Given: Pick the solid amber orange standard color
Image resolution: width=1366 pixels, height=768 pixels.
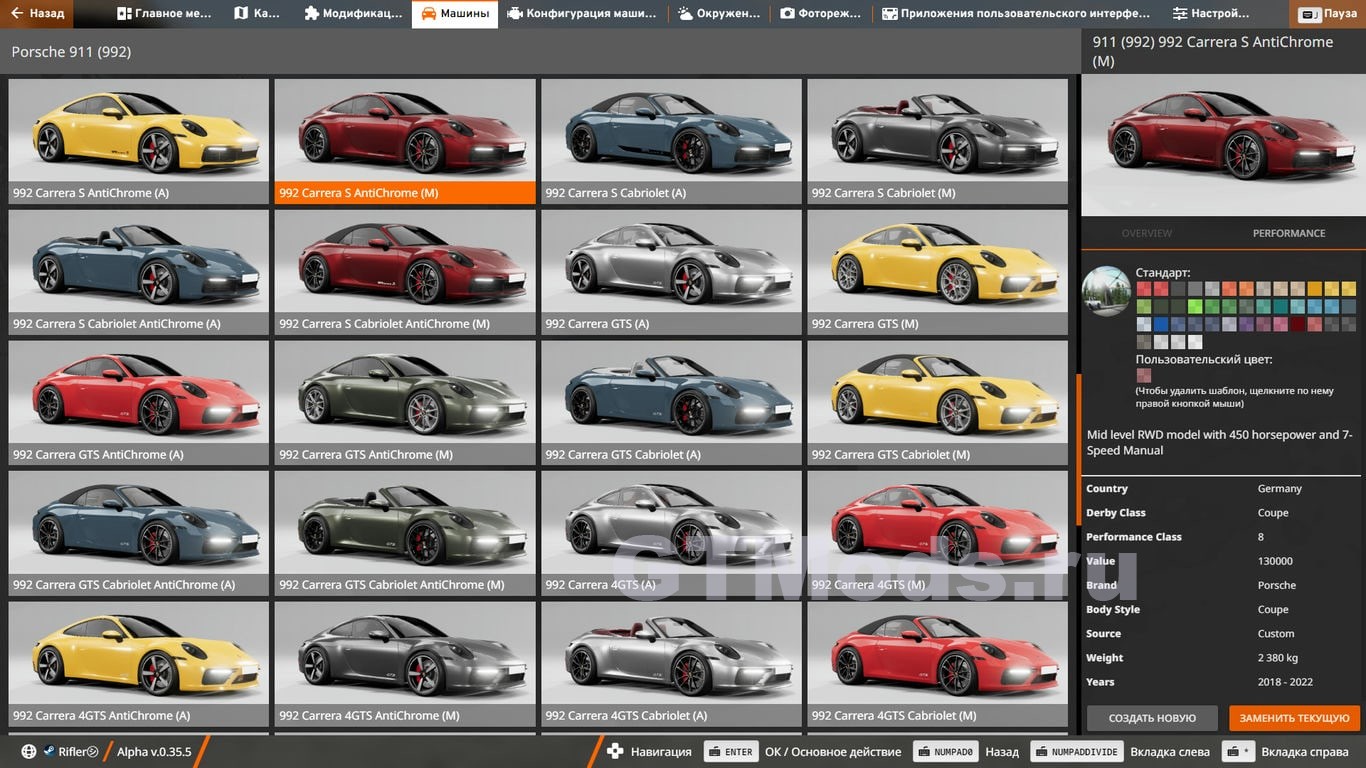Looking at the screenshot, I should point(1315,289).
